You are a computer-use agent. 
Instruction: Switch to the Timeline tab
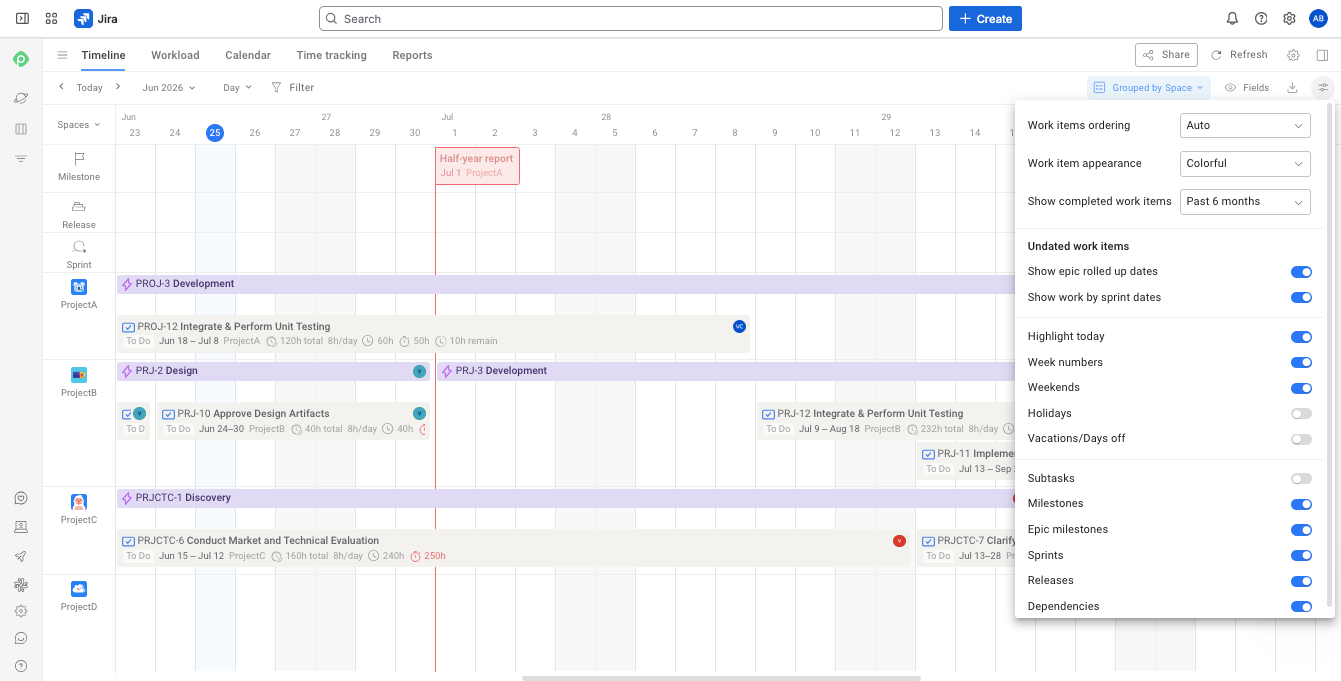(103, 55)
